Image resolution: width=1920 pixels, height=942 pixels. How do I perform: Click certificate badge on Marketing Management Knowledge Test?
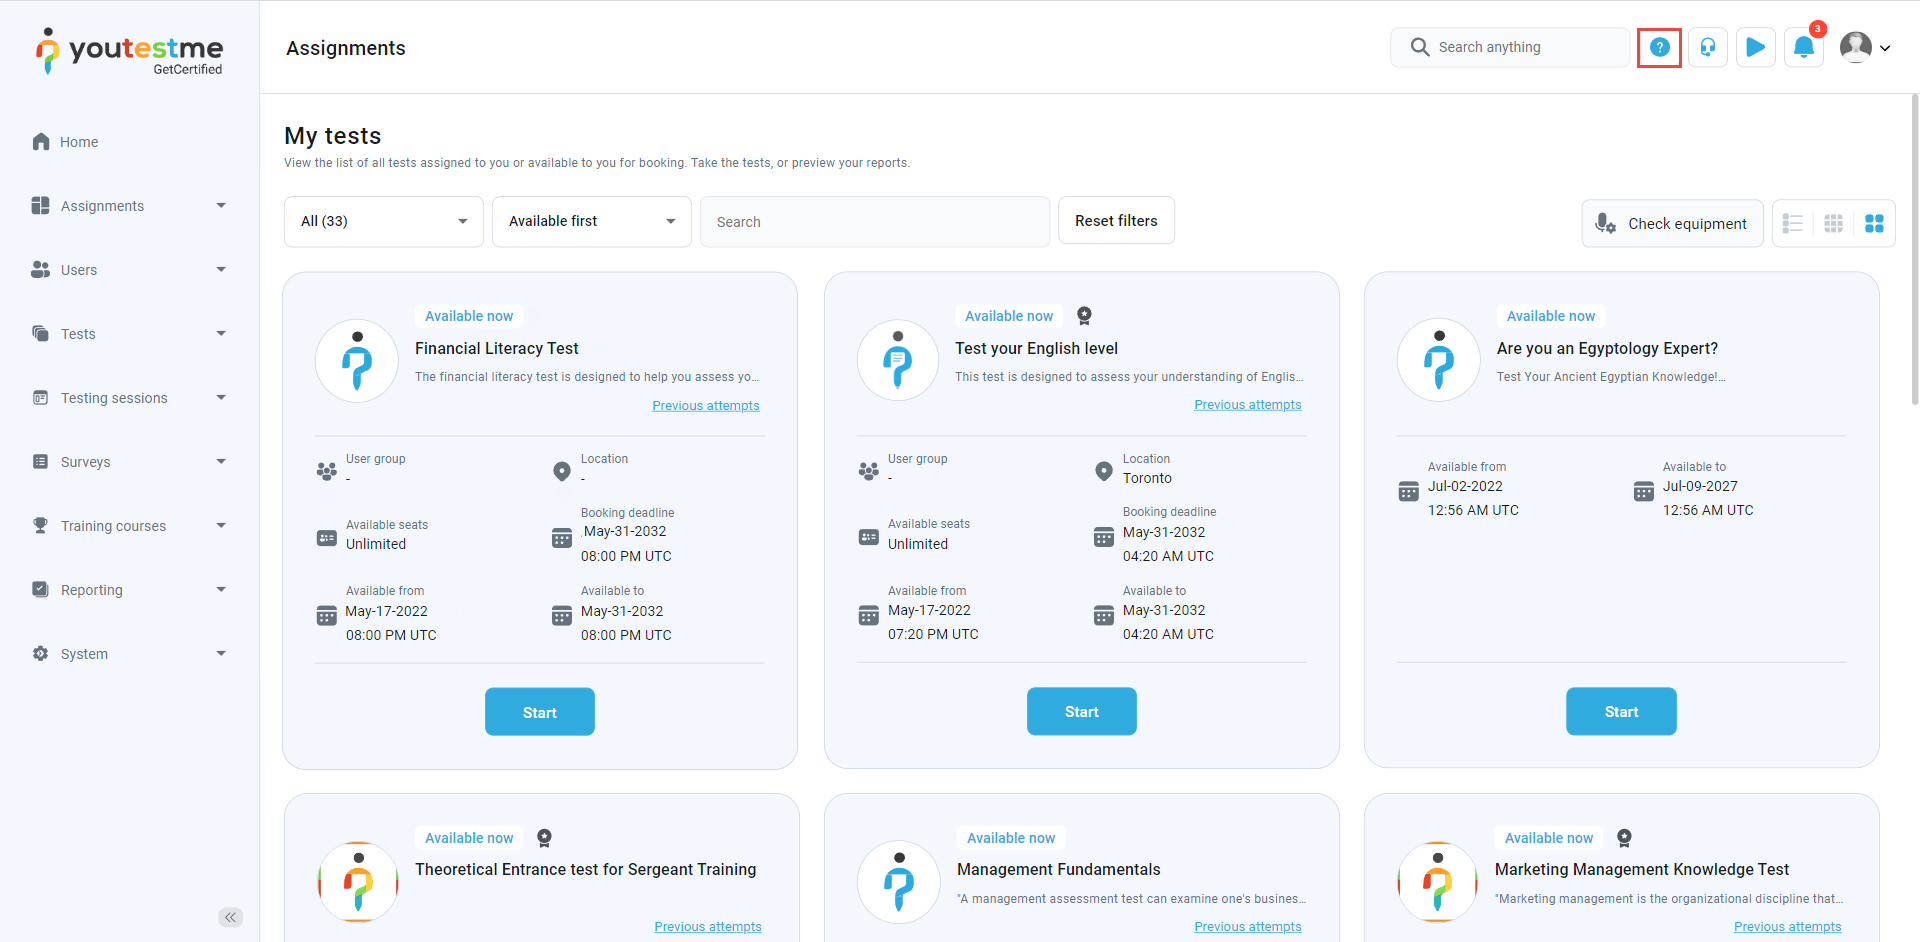pos(1624,838)
